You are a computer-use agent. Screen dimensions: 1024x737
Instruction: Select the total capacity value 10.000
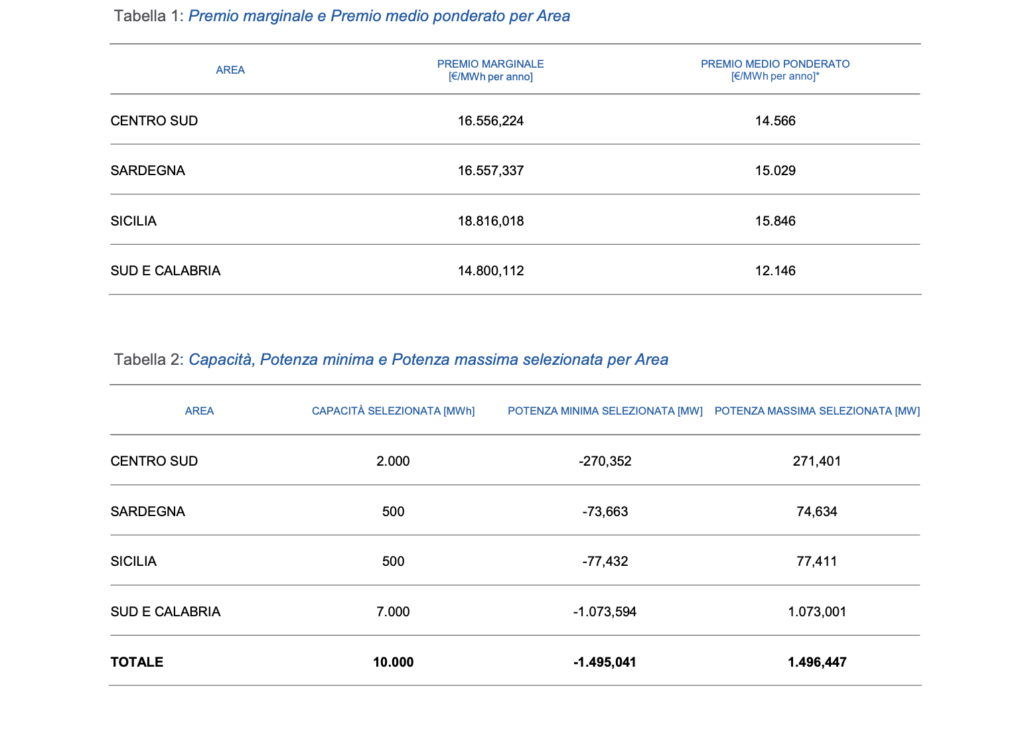393,662
